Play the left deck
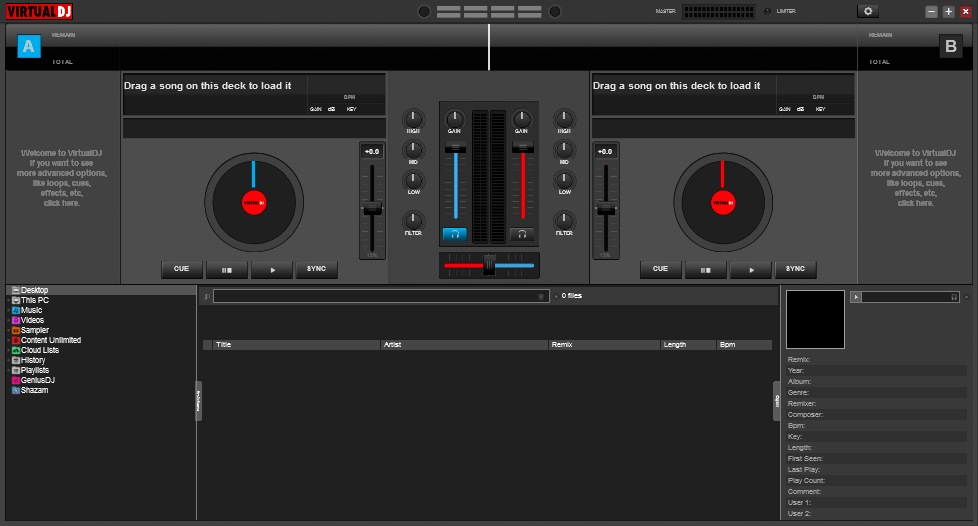978x526 pixels. tap(272, 270)
